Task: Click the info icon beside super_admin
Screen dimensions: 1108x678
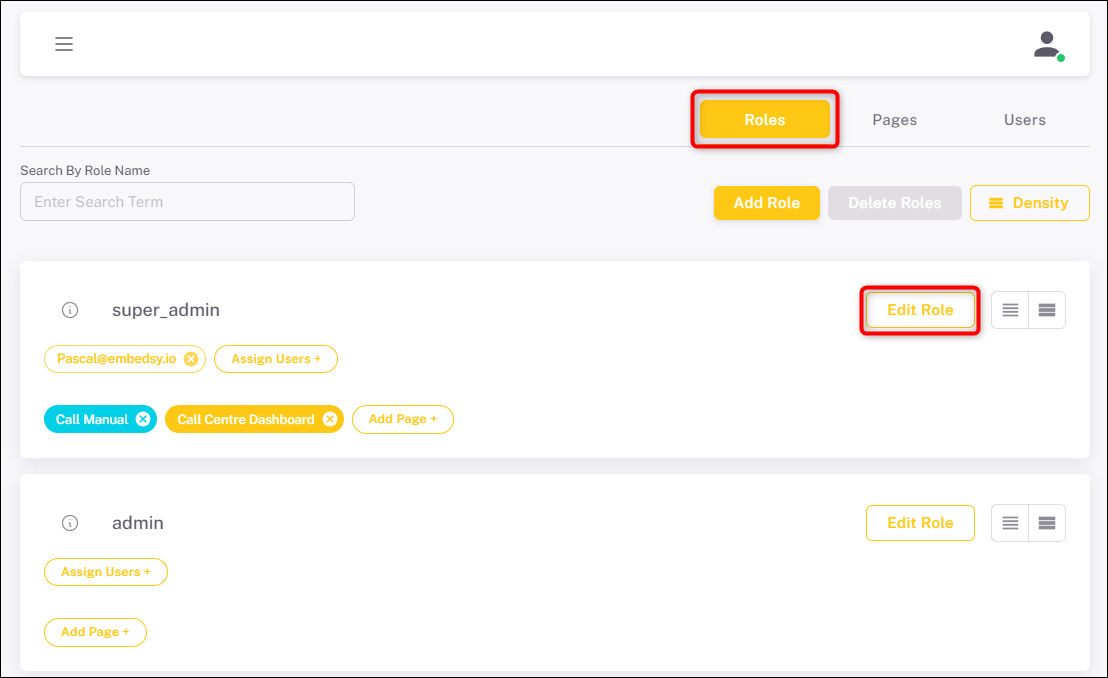Action: 70,310
